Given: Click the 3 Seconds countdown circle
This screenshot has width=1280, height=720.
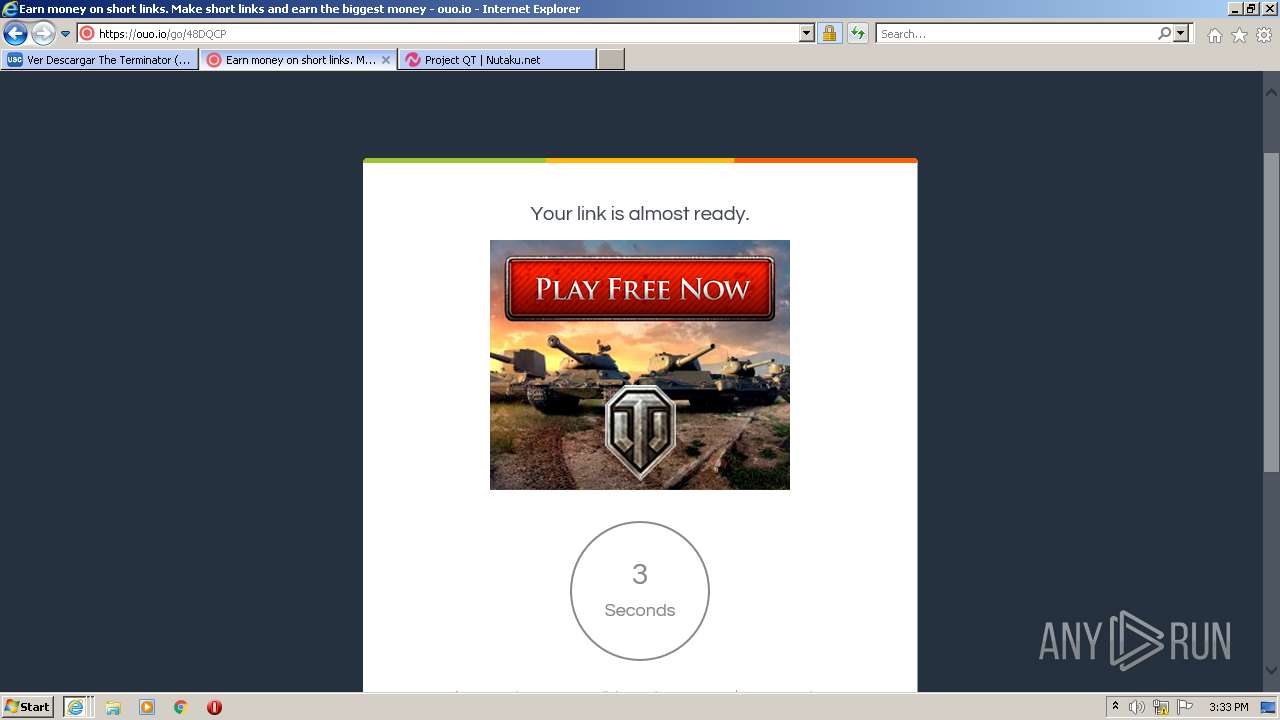Looking at the screenshot, I should (640, 591).
